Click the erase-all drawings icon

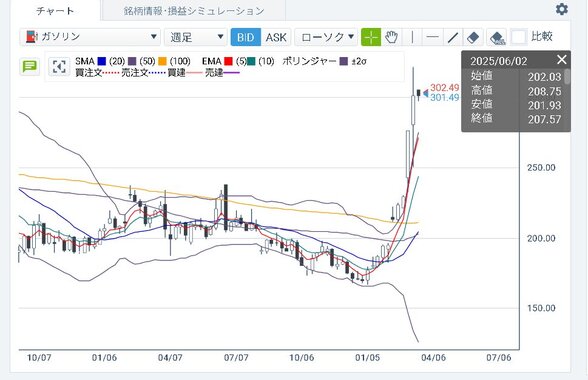coord(497,37)
